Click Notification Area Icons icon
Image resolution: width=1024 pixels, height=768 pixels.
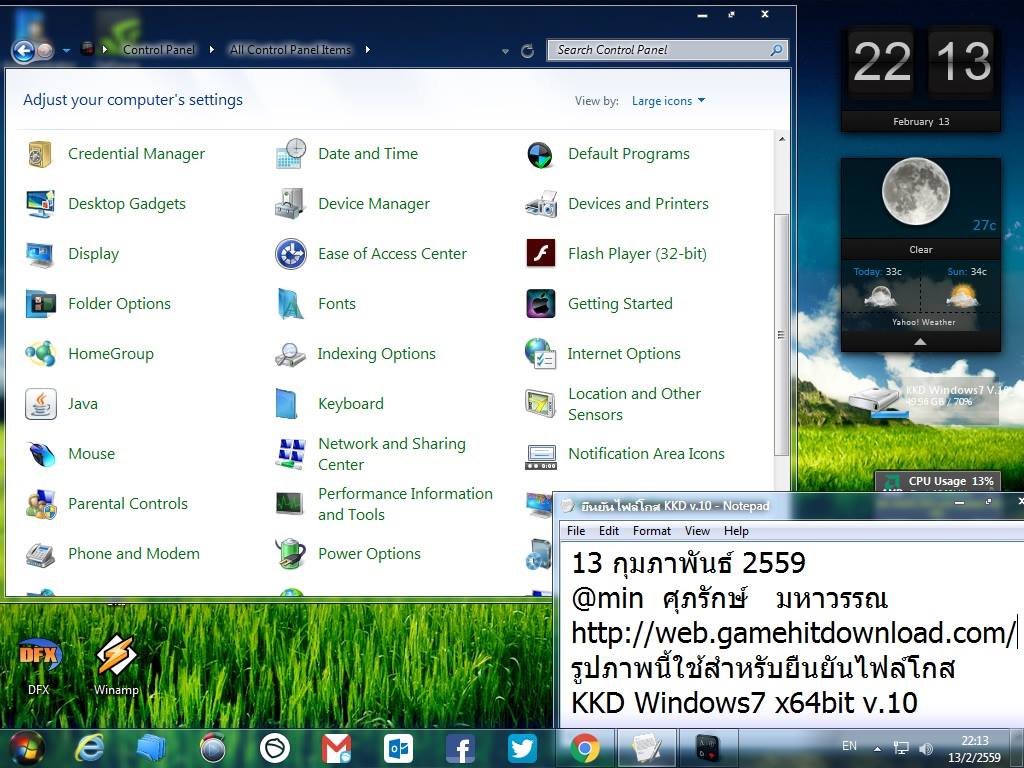541,457
